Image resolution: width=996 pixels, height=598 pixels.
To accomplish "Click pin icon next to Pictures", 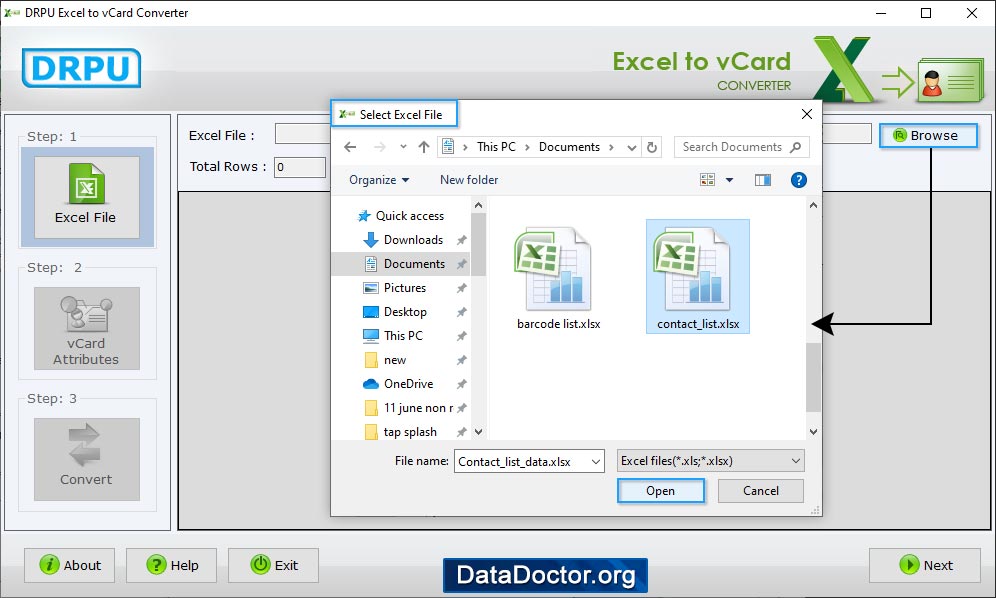I will coord(462,288).
